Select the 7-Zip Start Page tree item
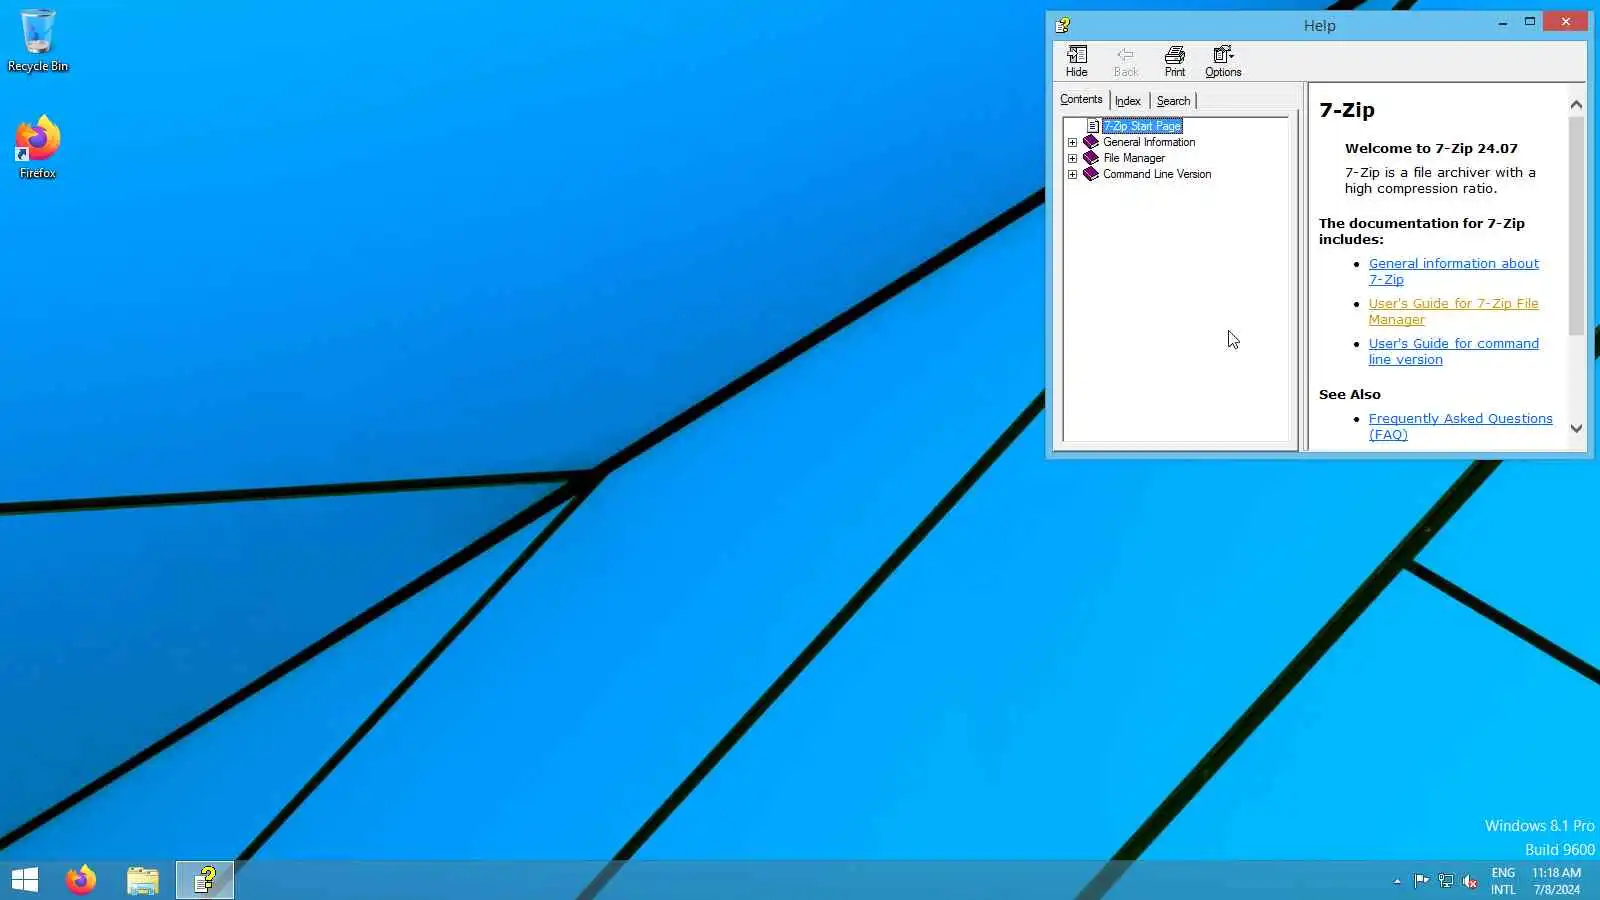 point(1142,126)
